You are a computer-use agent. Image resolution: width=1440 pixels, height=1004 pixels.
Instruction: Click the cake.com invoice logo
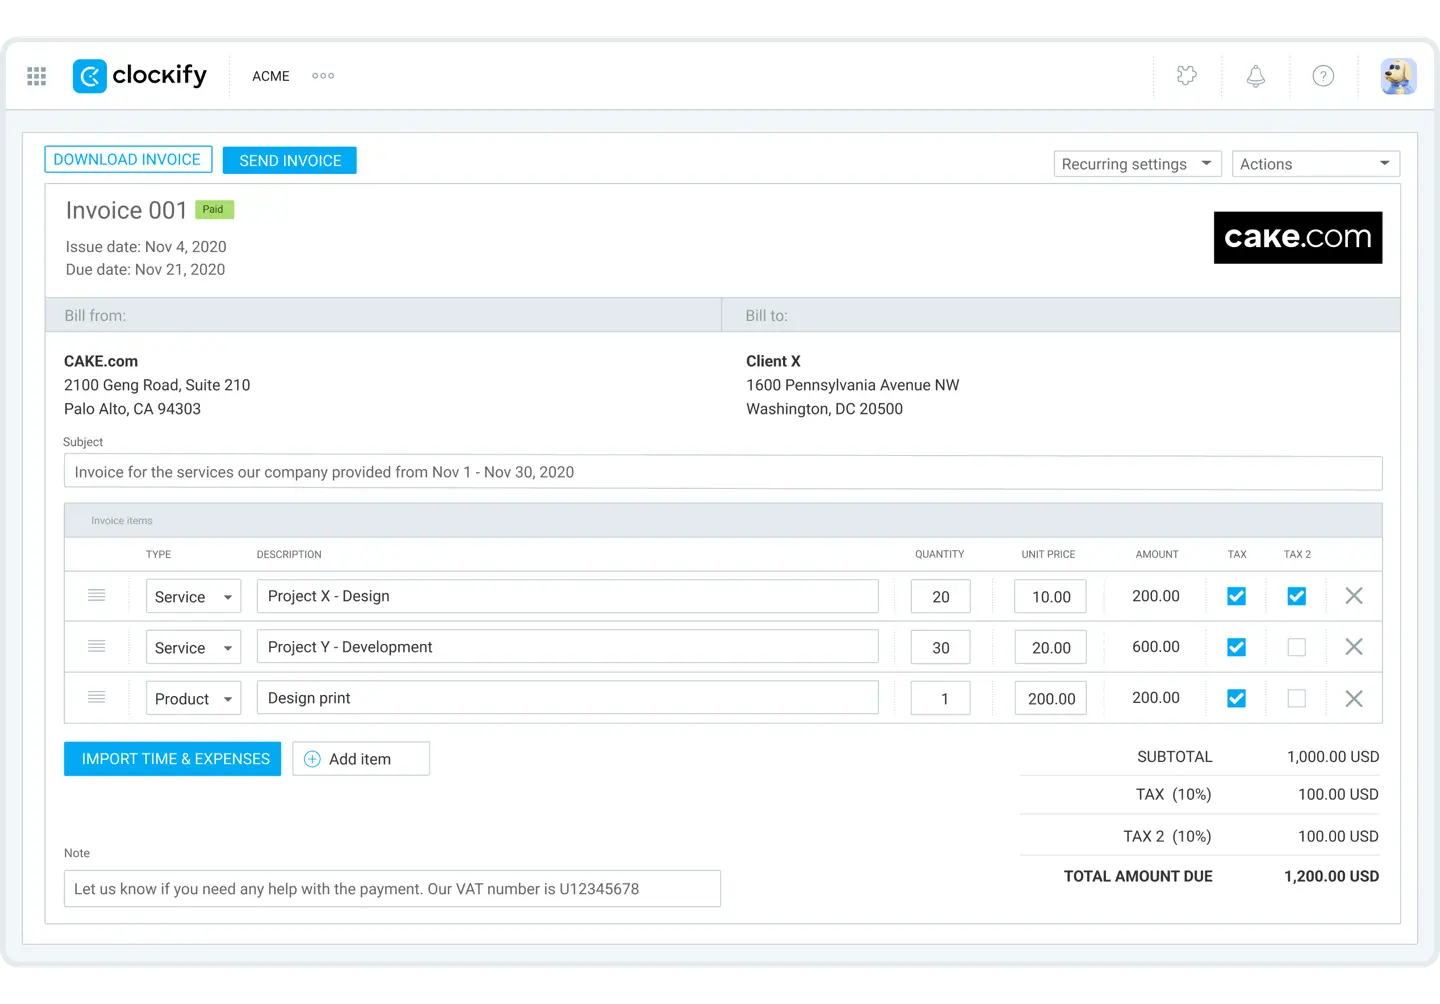(1298, 238)
